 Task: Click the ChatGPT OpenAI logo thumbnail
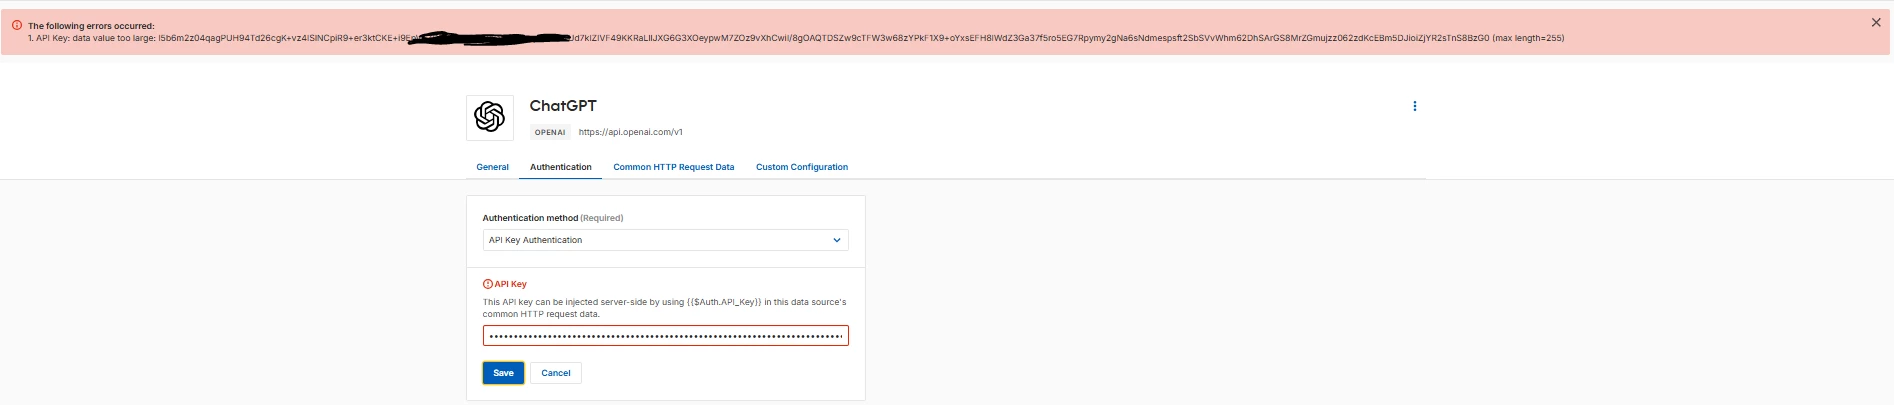tap(489, 117)
